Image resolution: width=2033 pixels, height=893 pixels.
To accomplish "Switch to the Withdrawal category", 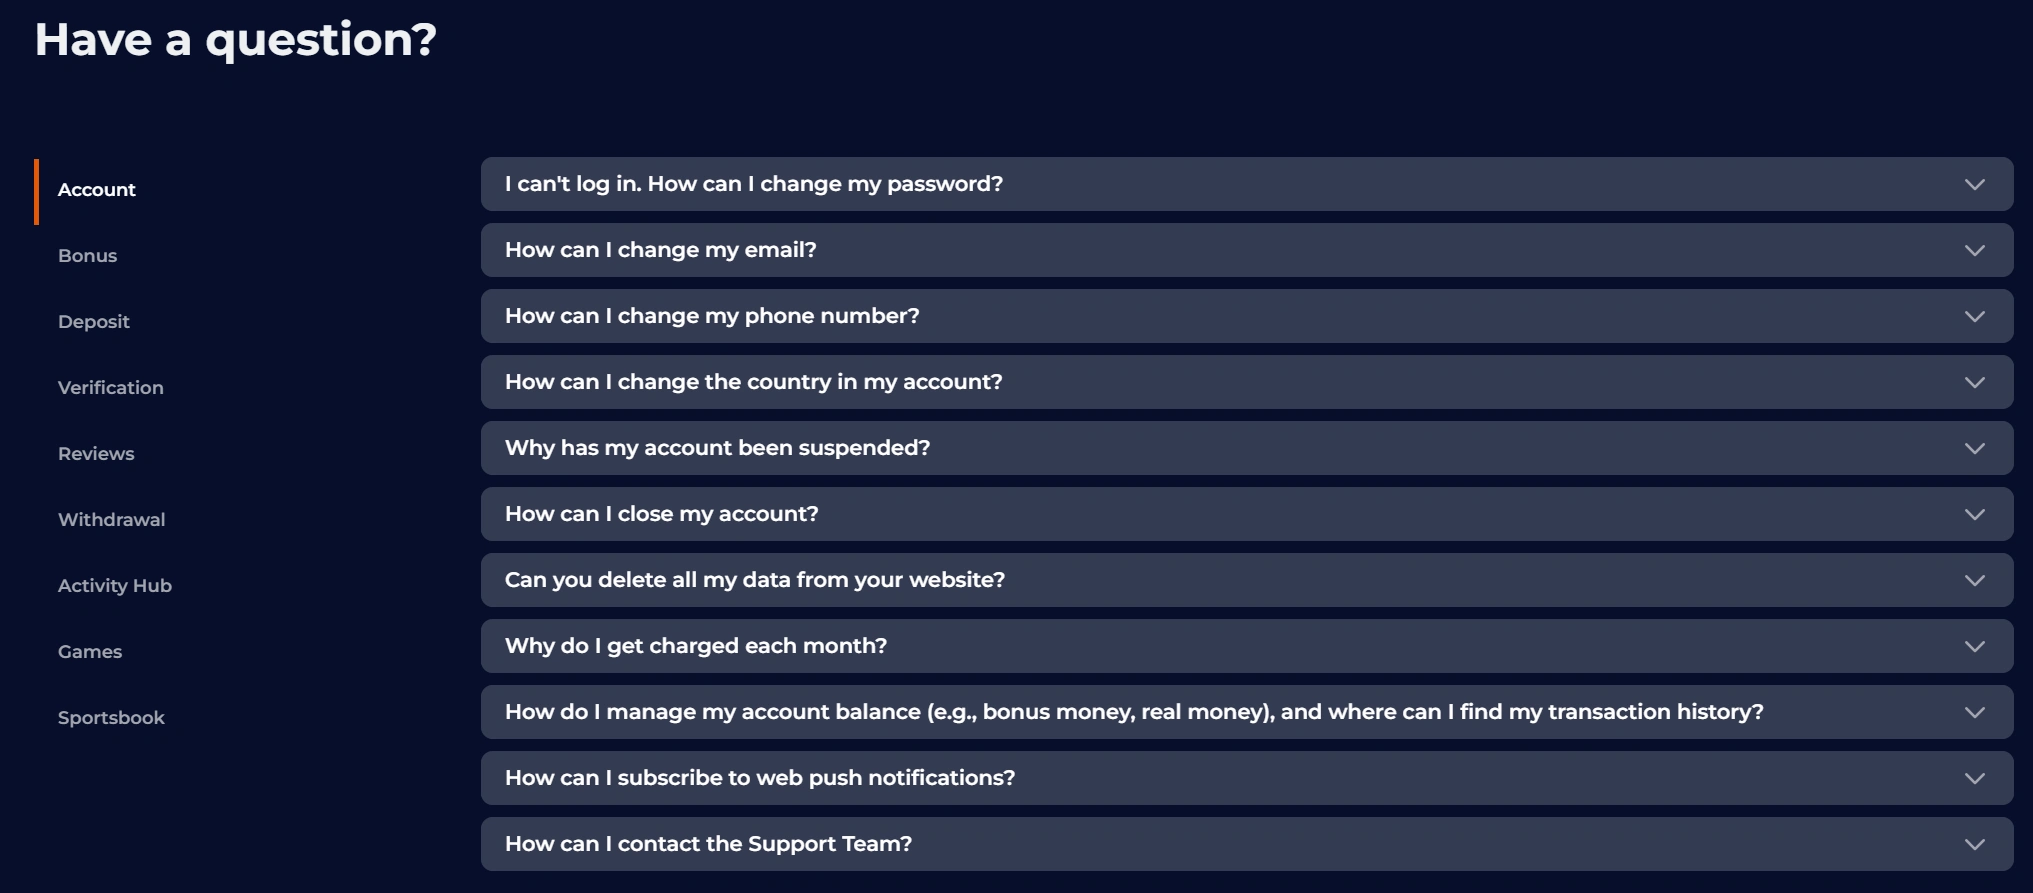I will click(x=111, y=519).
